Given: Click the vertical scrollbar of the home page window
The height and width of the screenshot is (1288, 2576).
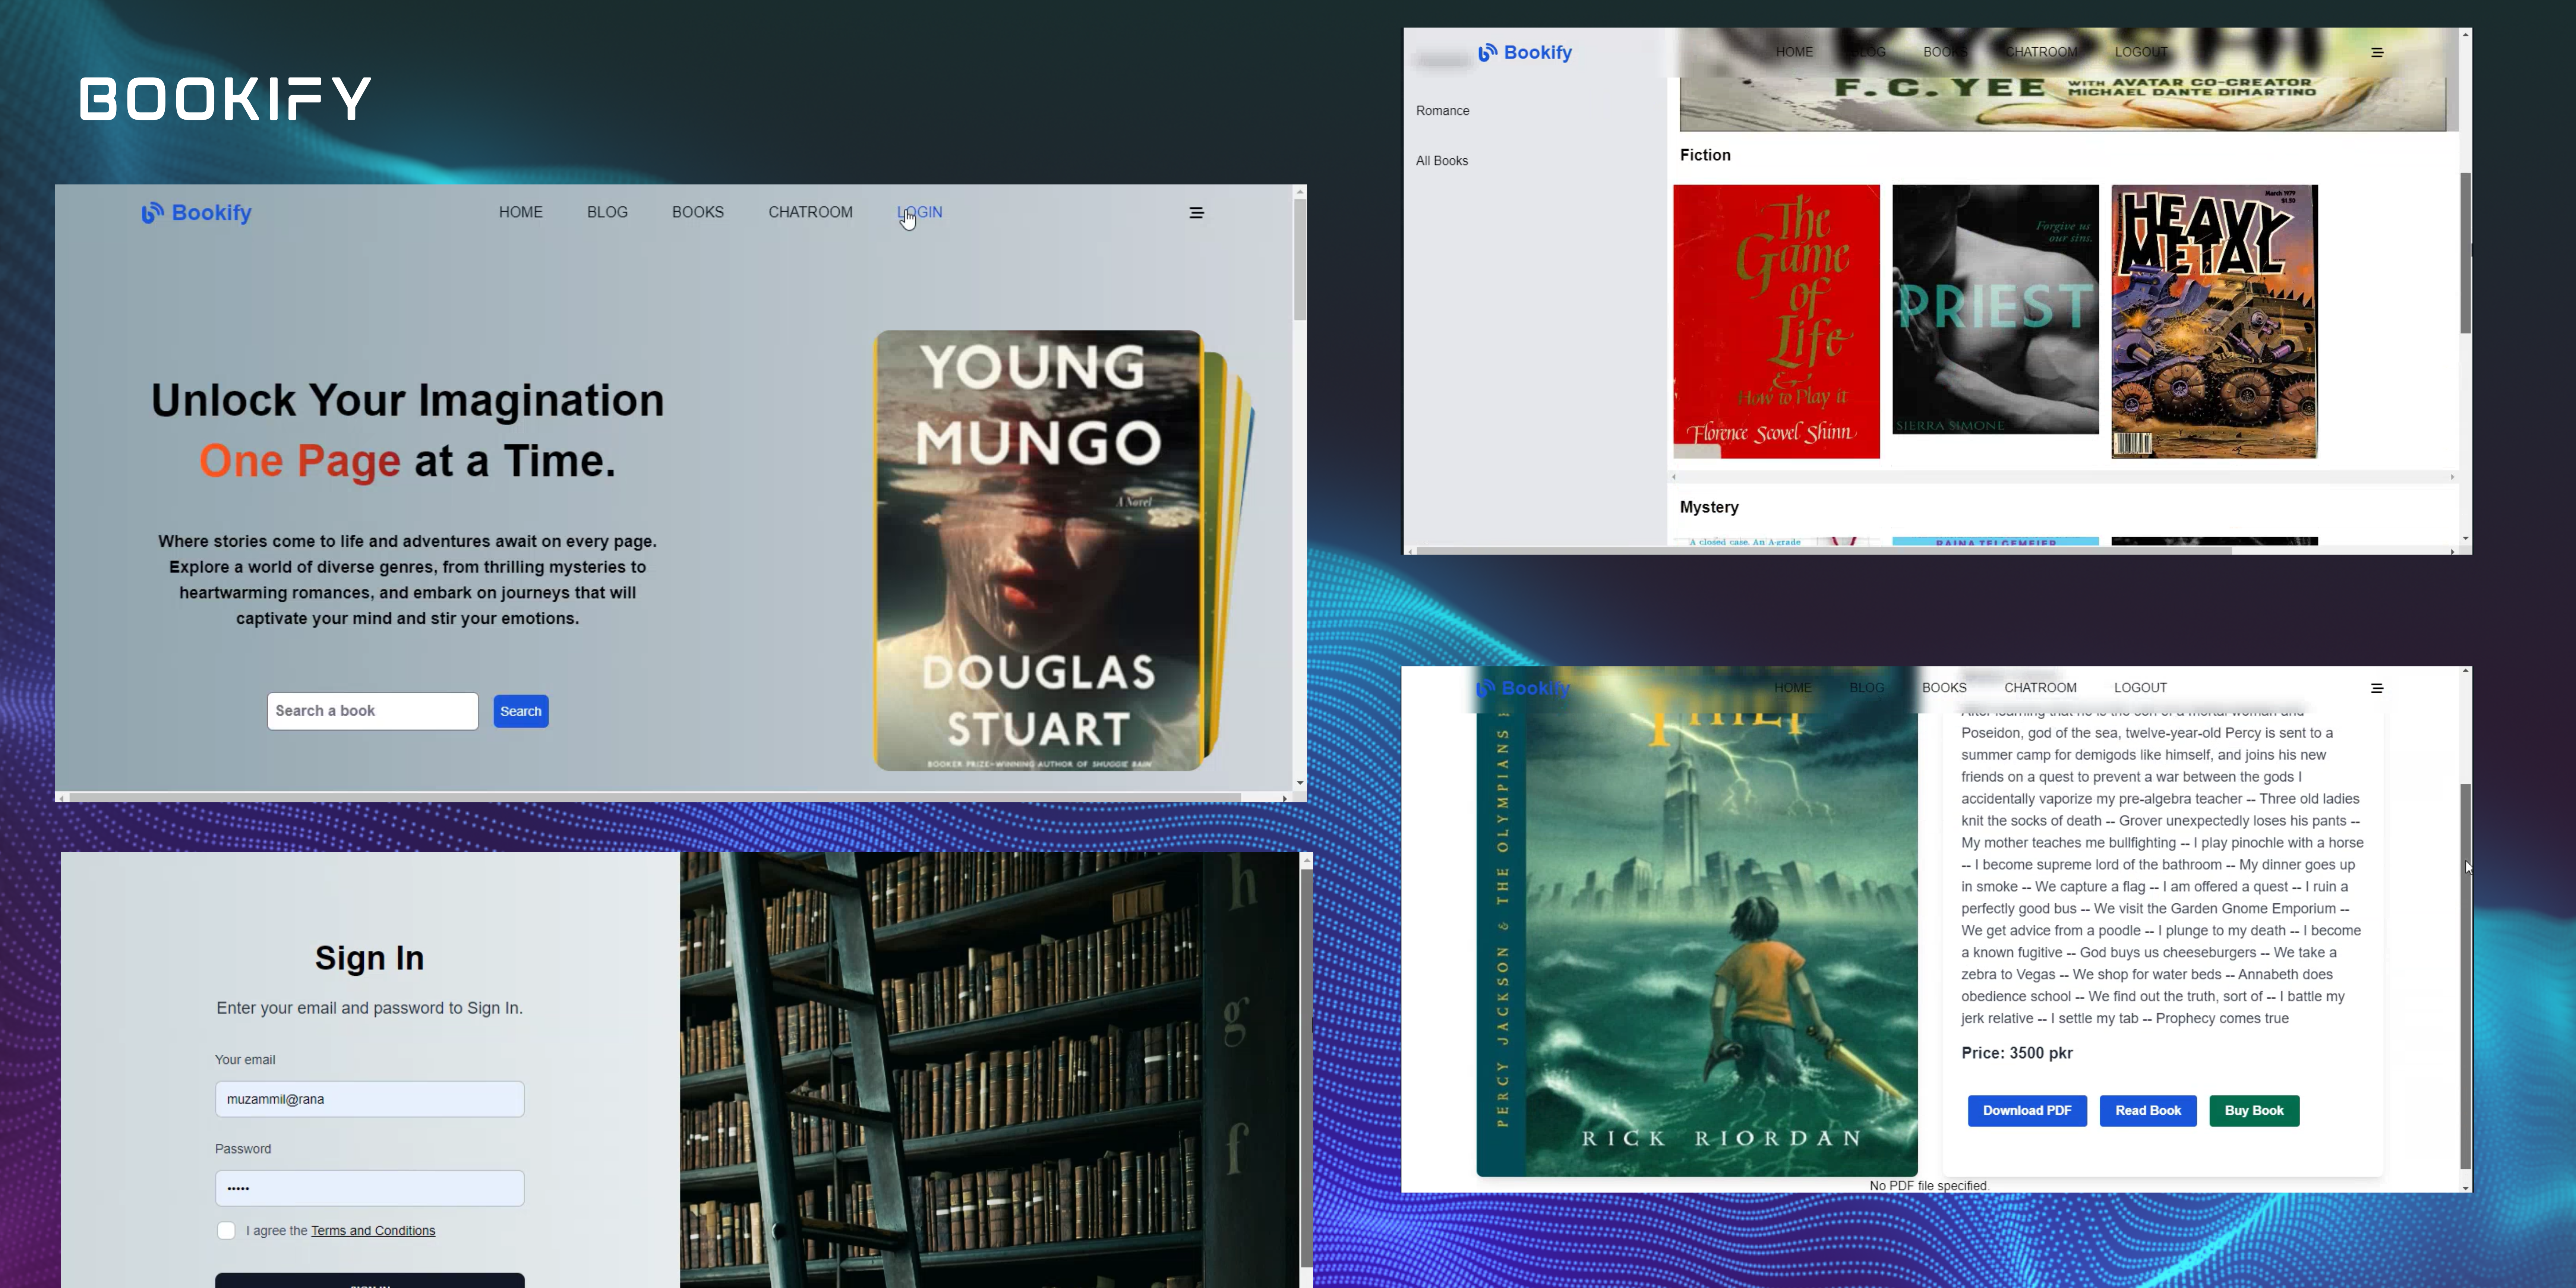Looking at the screenshot, I should (1300, 260).
